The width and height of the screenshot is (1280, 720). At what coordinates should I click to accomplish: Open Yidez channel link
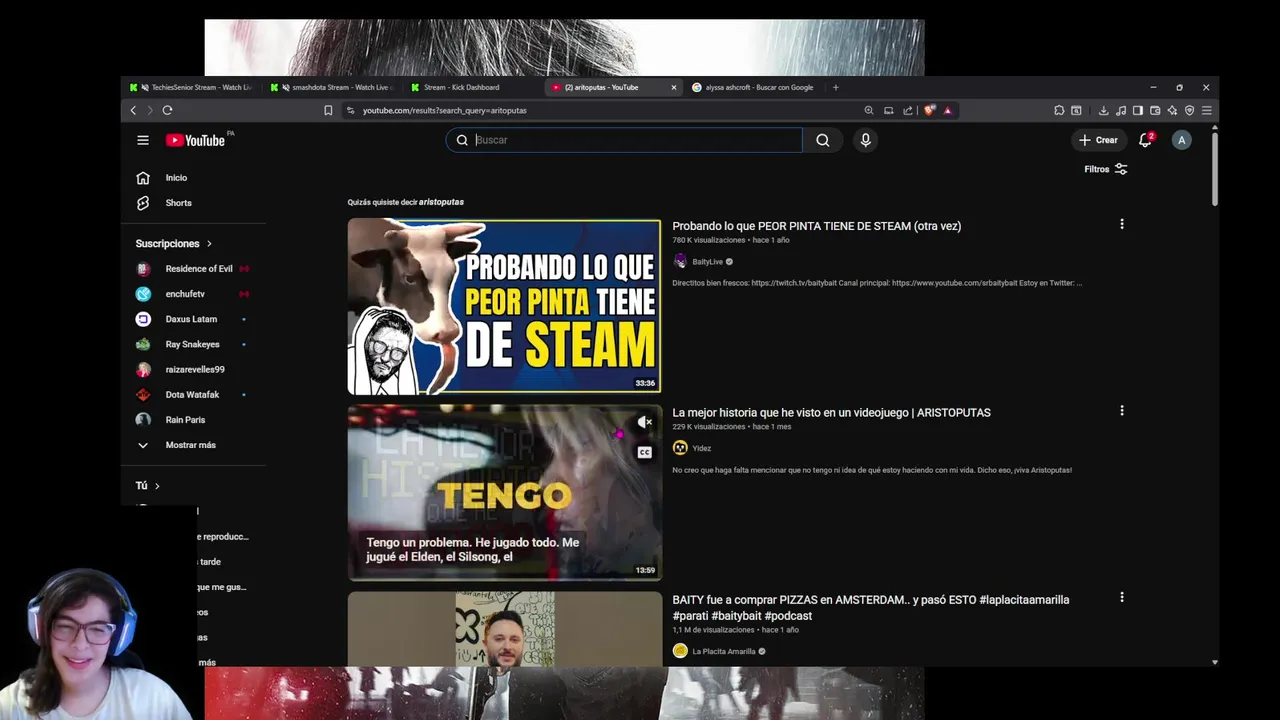(701, 448)
